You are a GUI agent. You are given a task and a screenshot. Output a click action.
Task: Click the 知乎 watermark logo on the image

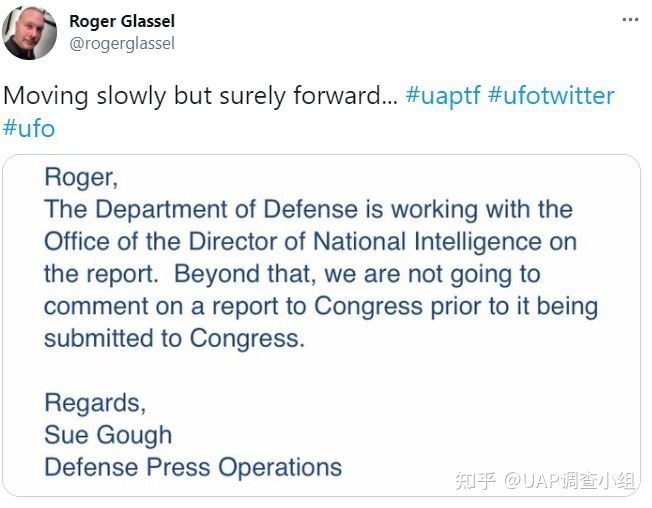[475, 480]
